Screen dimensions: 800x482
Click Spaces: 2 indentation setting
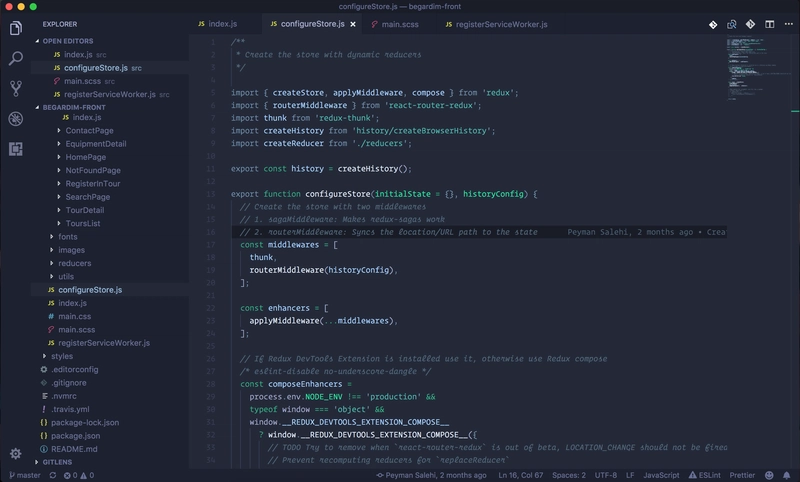coord(568,475)
